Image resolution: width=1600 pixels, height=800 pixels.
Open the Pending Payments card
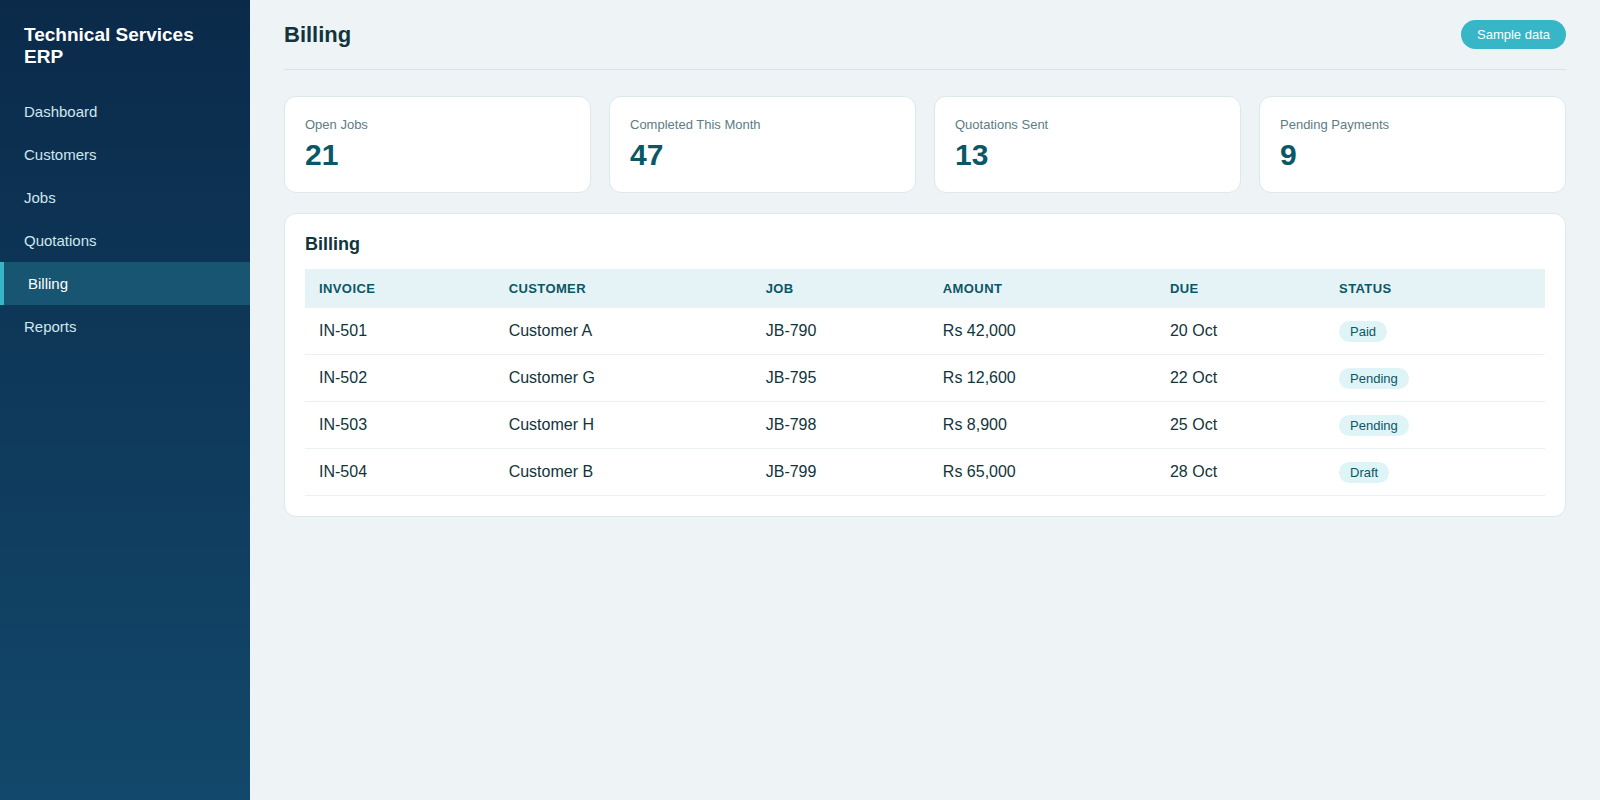point(1412,145)
